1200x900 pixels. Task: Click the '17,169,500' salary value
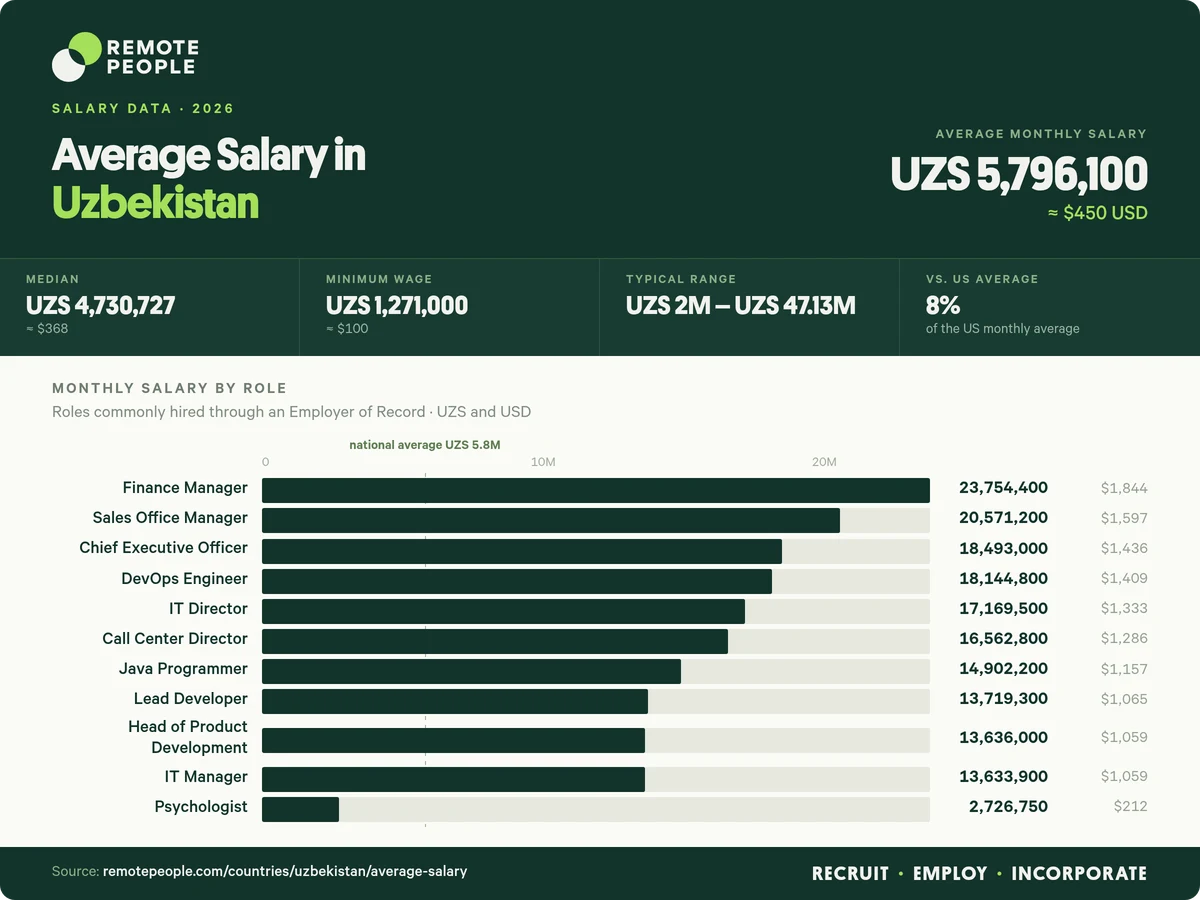point(1003,608)
